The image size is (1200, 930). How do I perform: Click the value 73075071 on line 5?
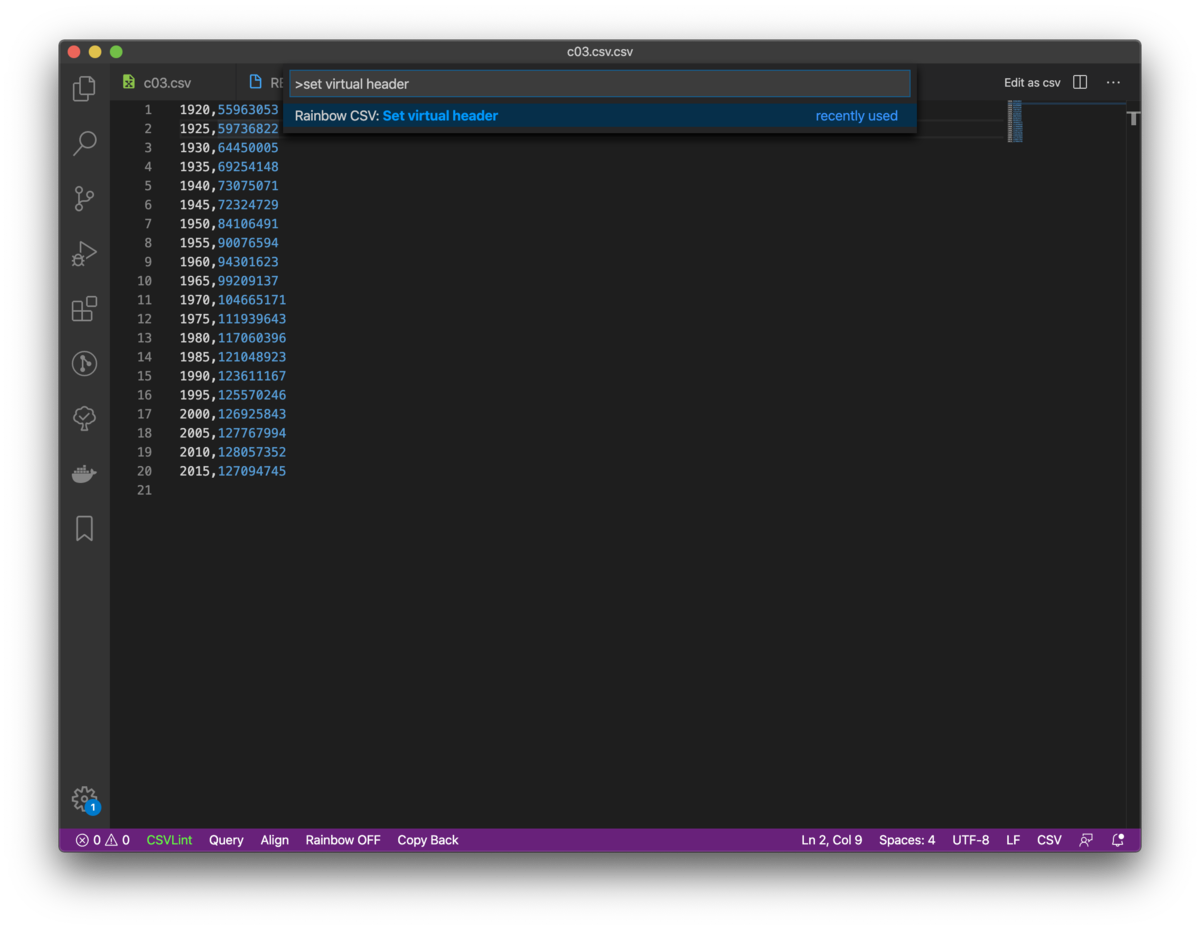click(248, 186)
